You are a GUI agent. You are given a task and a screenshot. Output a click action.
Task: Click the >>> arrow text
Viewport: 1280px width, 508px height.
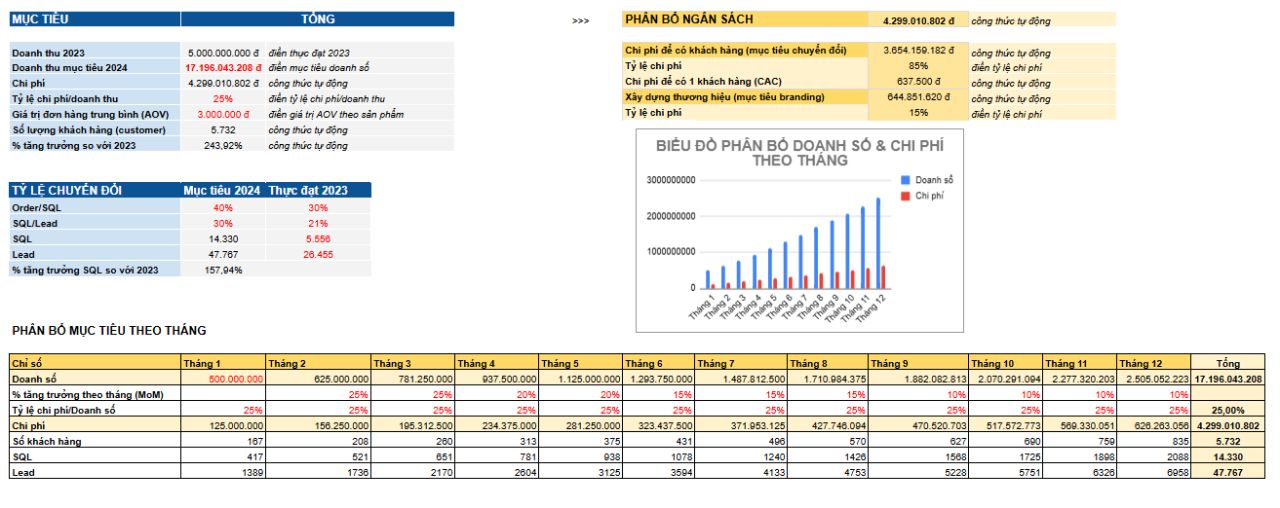[580, 21]
